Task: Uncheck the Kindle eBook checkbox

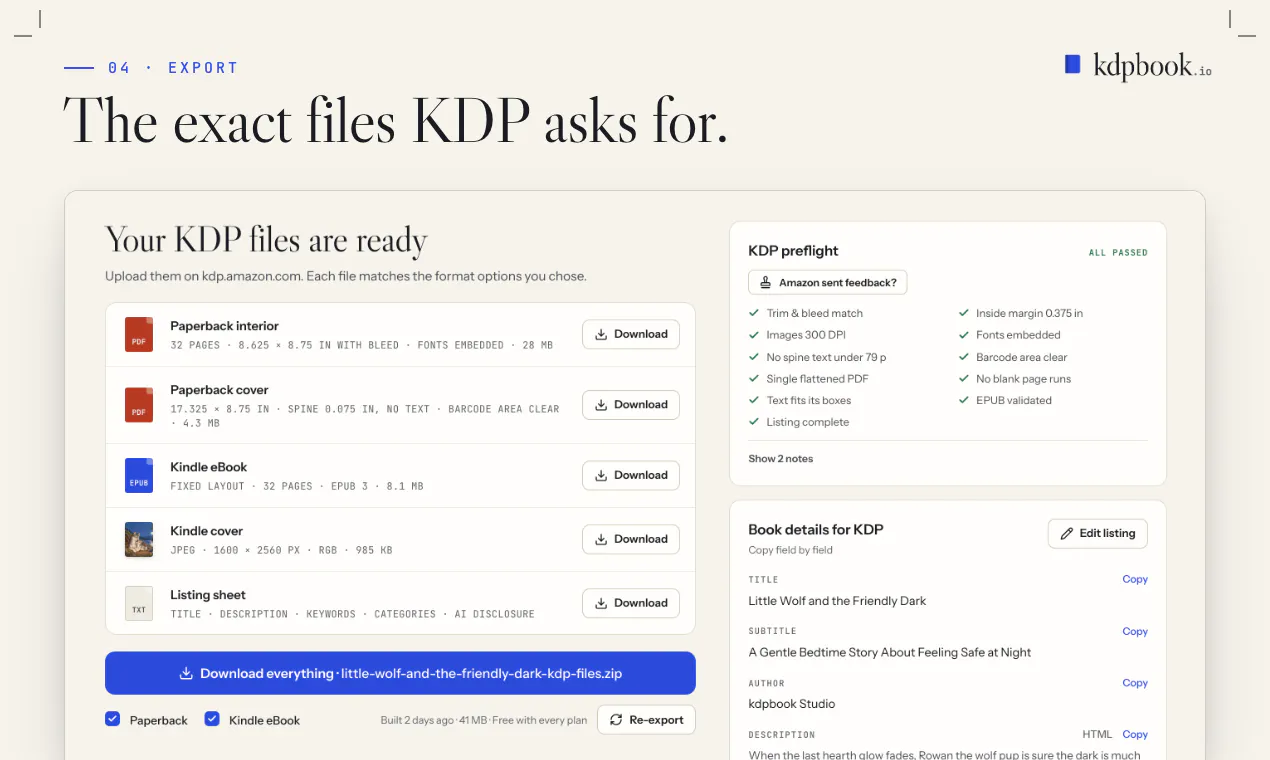Action: pyautogui.click(x=212, y=719)
